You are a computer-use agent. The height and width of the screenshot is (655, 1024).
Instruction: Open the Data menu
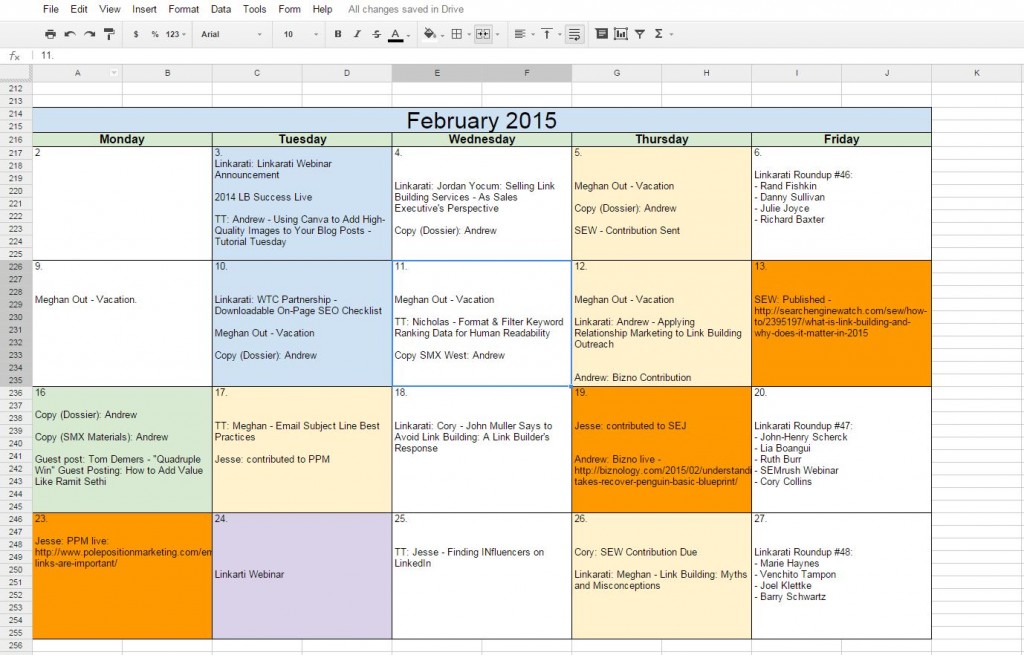tap(221, 9)
